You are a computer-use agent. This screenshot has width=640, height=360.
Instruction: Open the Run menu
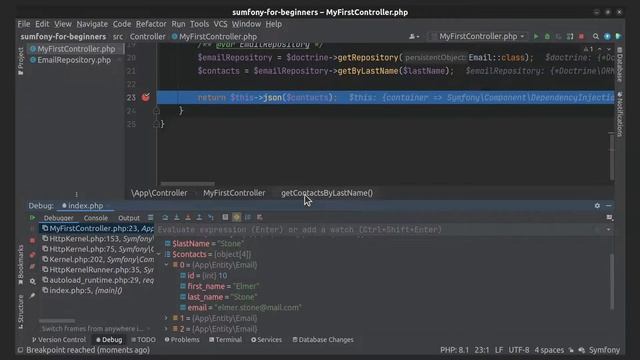click(178, 24)
